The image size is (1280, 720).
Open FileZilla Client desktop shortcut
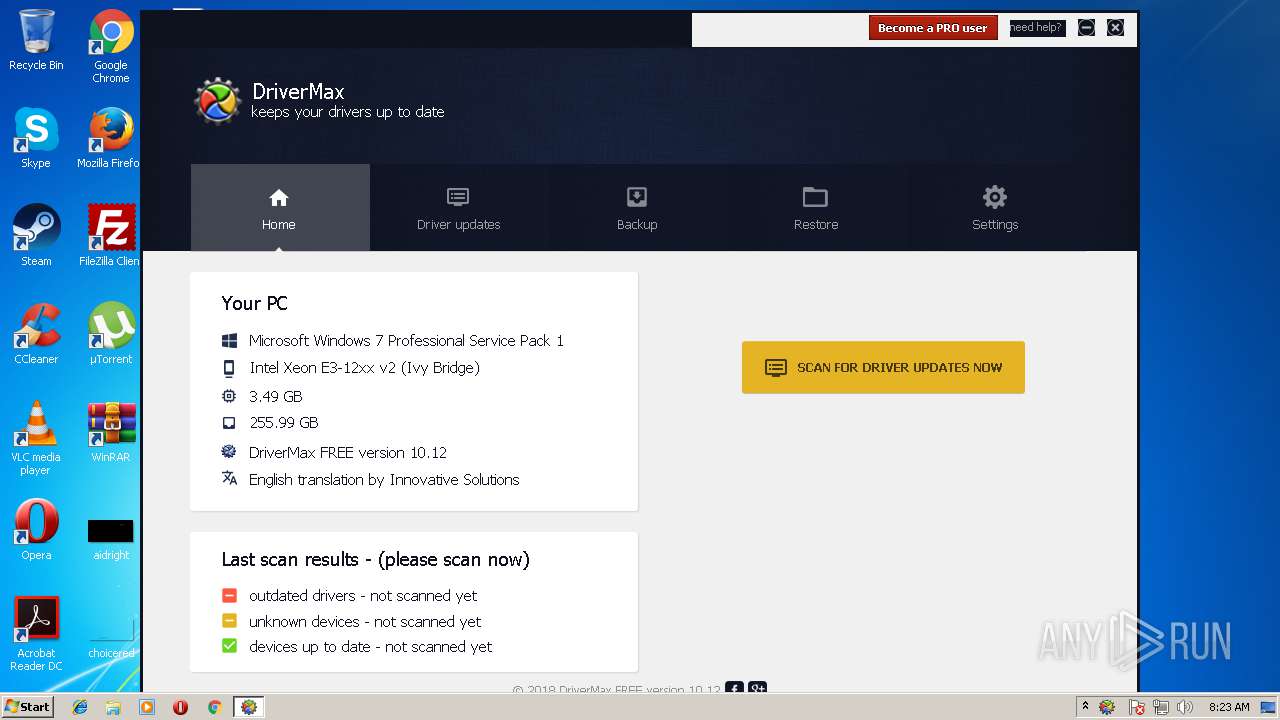[110, 236]
